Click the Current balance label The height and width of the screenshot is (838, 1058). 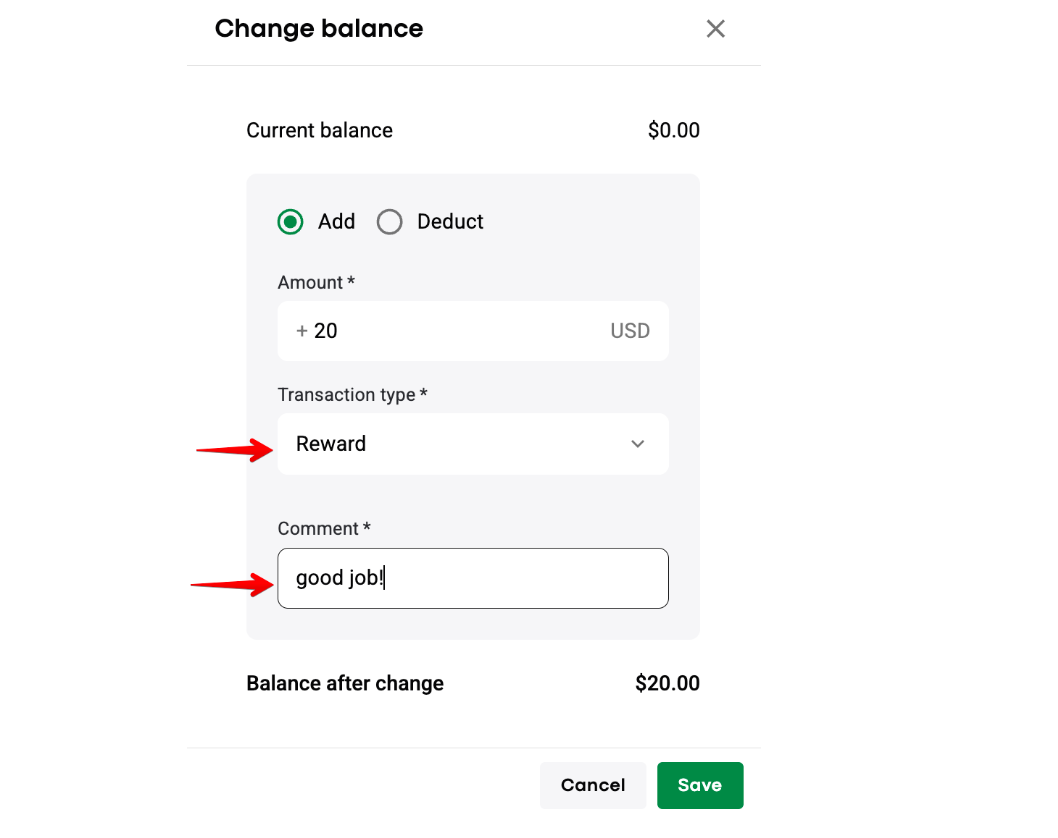pyautogui.click(x=319, y=131)
